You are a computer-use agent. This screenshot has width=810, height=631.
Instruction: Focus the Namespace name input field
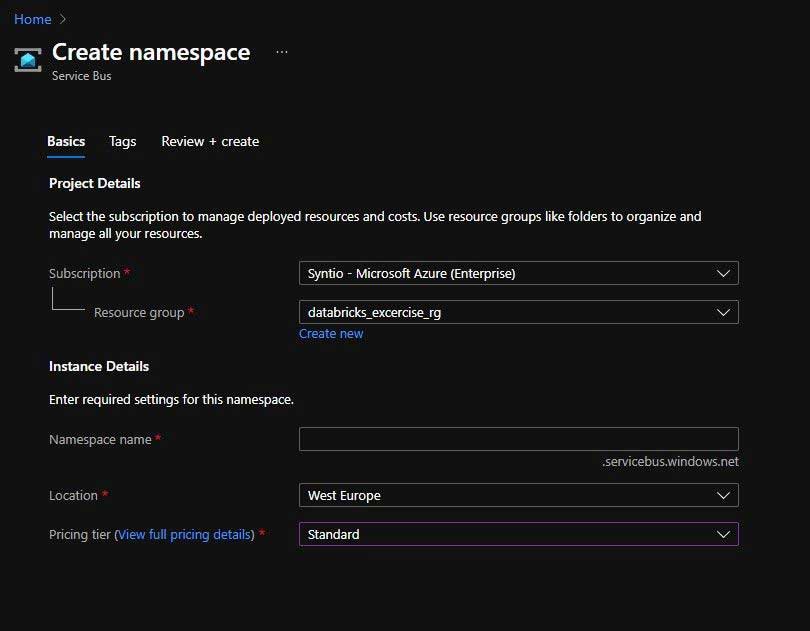[x=519, y=439]
